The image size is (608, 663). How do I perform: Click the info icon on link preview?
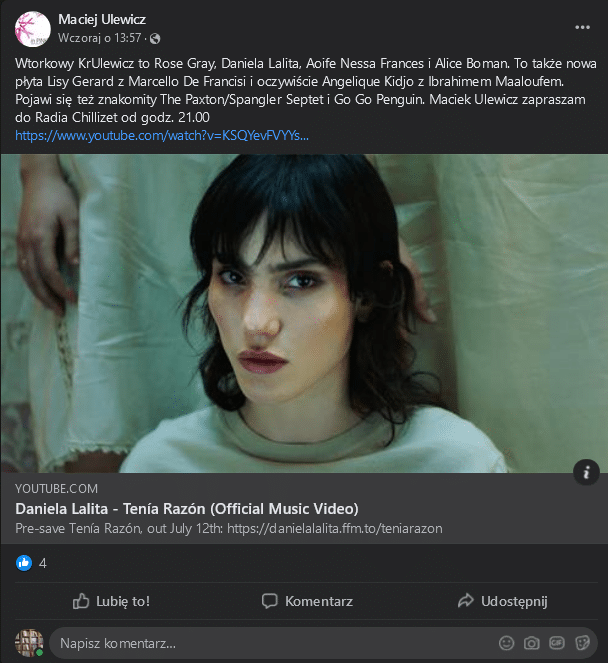pyautogui.click(x=586, y=472)
